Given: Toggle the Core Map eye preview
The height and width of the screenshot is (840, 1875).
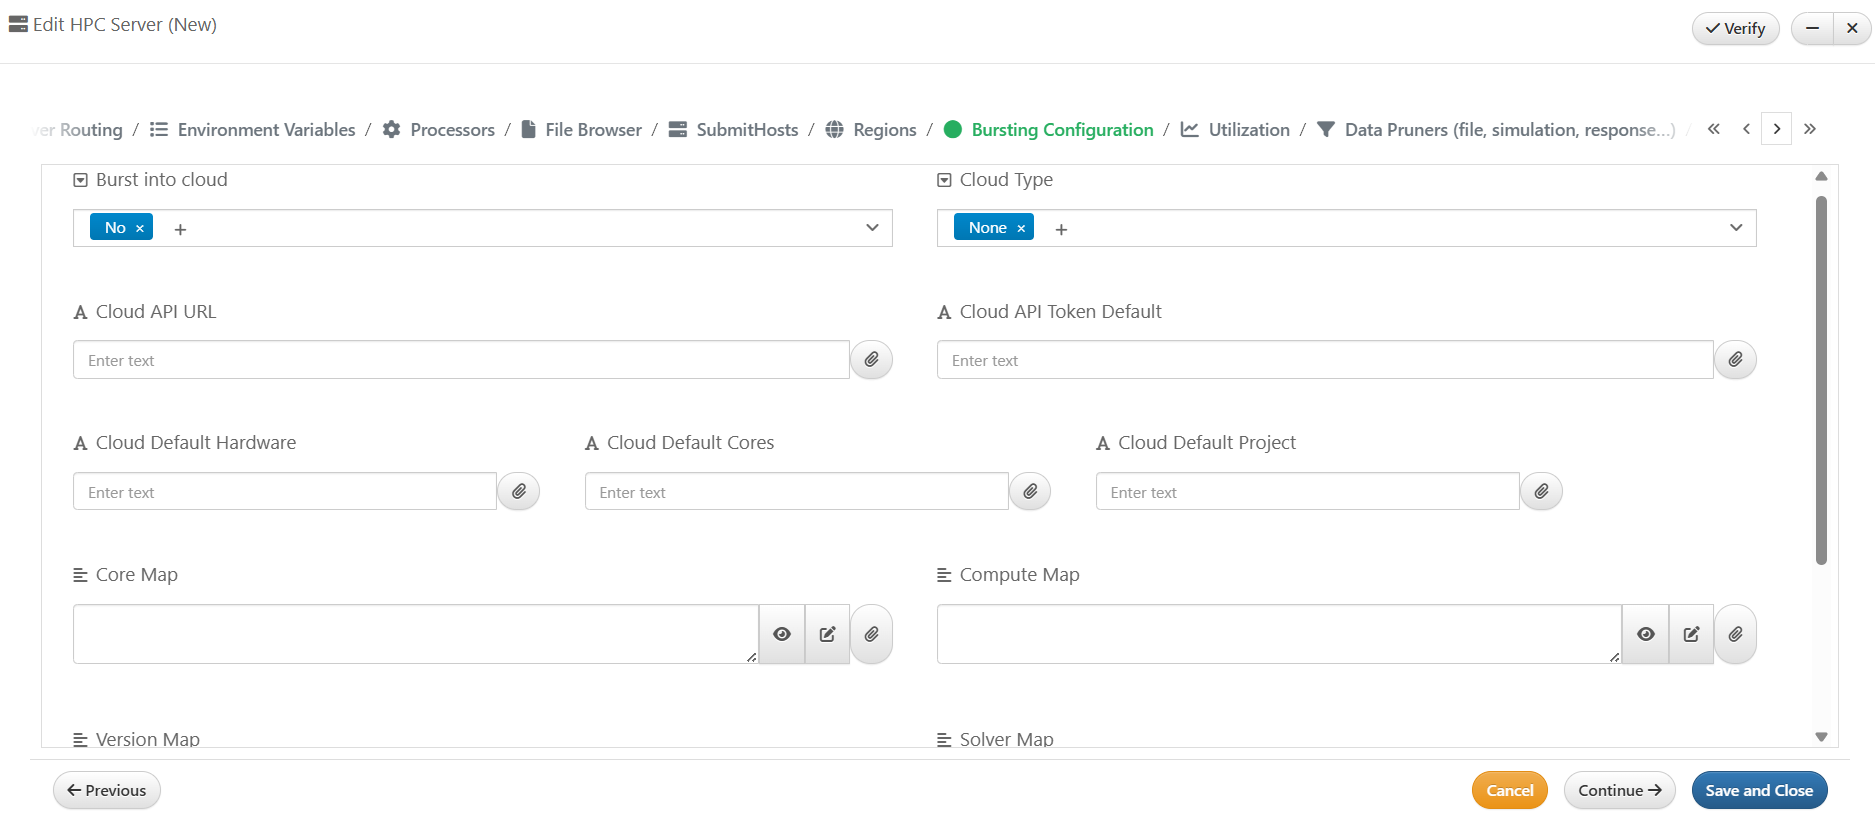Looking at the screenshot, I should [782, 634].
